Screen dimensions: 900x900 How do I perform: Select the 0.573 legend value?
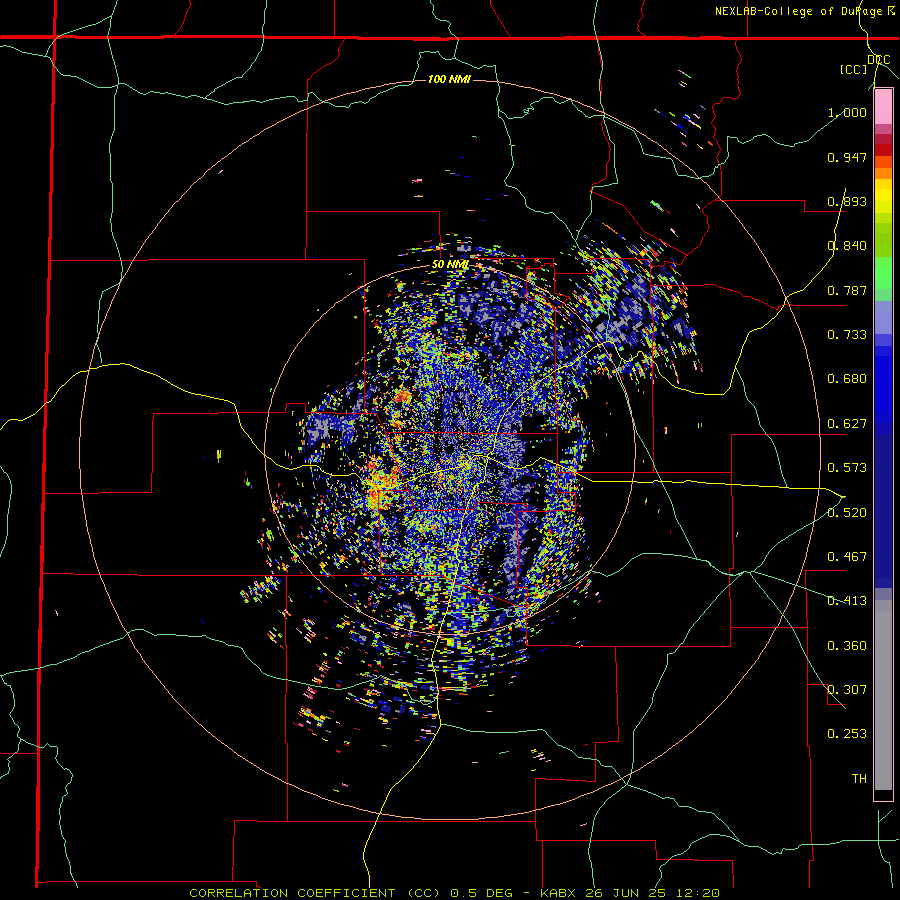[847, 468]
